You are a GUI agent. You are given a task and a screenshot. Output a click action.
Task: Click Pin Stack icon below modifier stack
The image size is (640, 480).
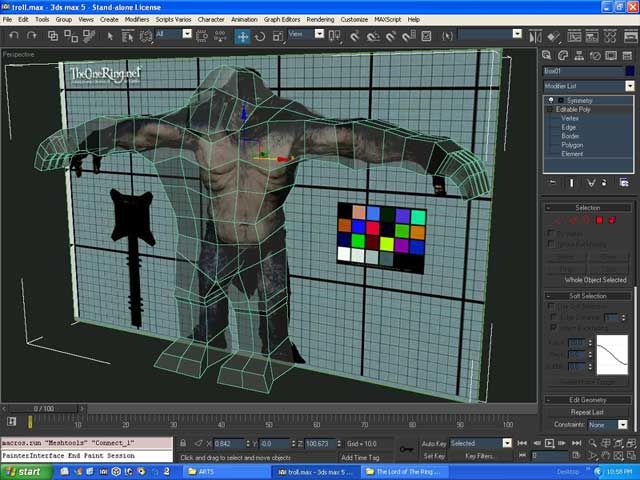pyautogui.click(x=553, y=183)
